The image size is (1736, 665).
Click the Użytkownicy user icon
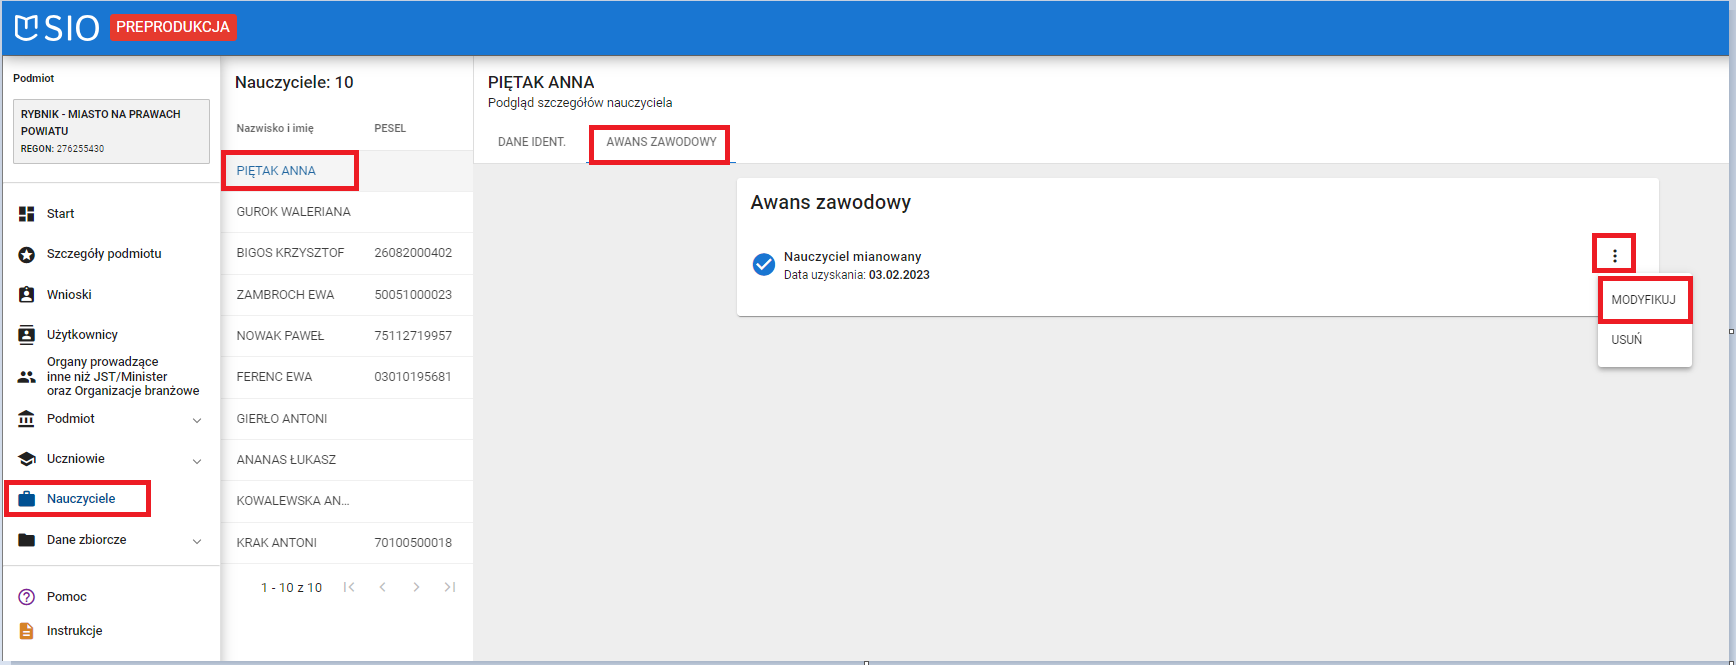[x=27, y=335]
